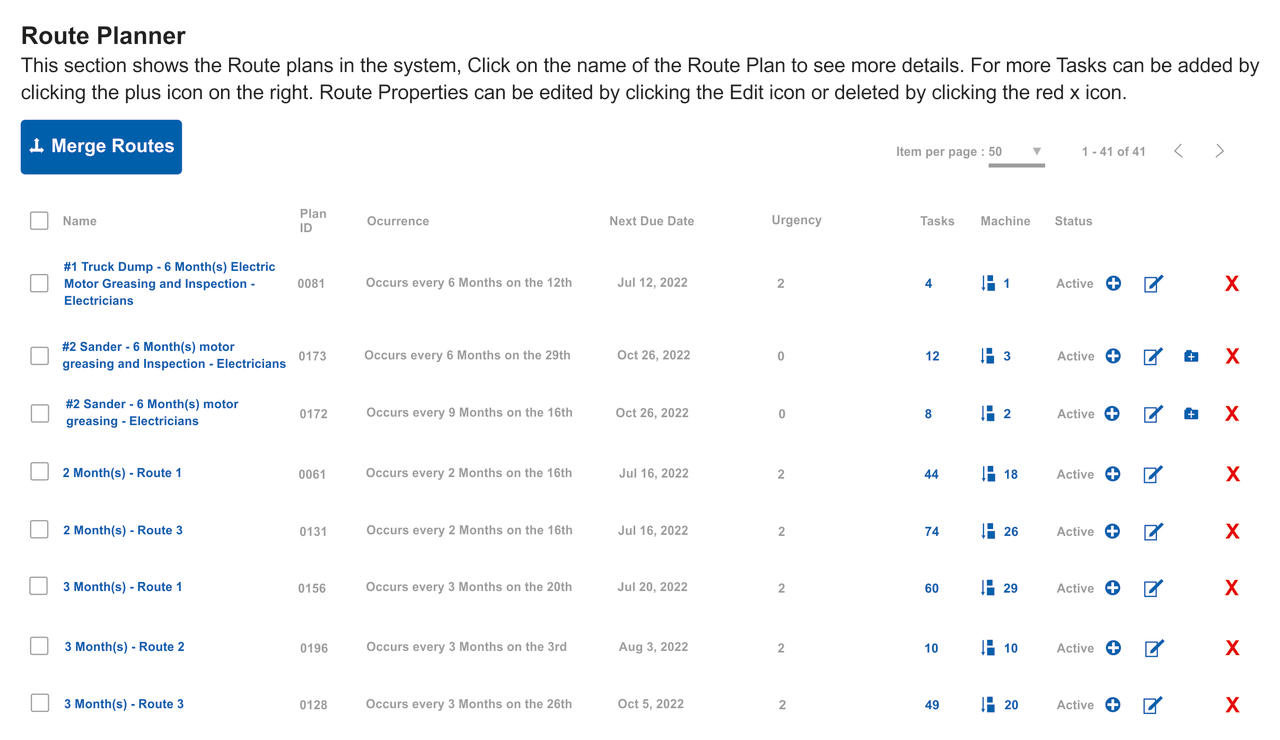The height and width of the screenshot is (740, 1280).
Task: Open the 74 tasks count link
Action: [932, 532]
